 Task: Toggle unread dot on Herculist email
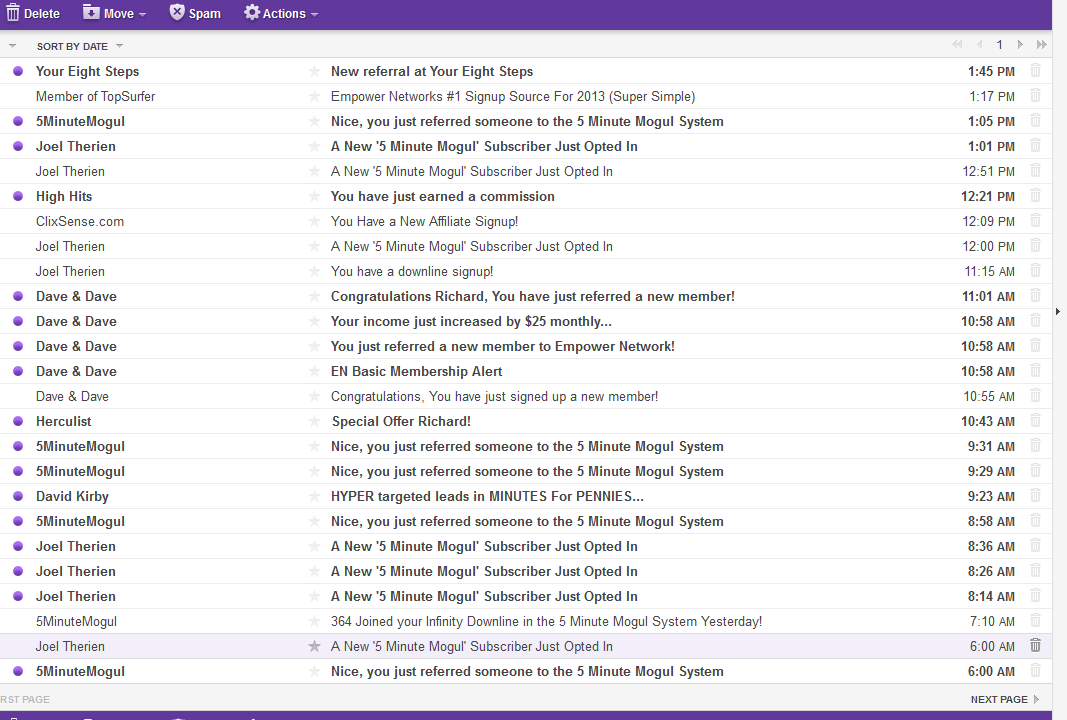(x=18, y=421)
